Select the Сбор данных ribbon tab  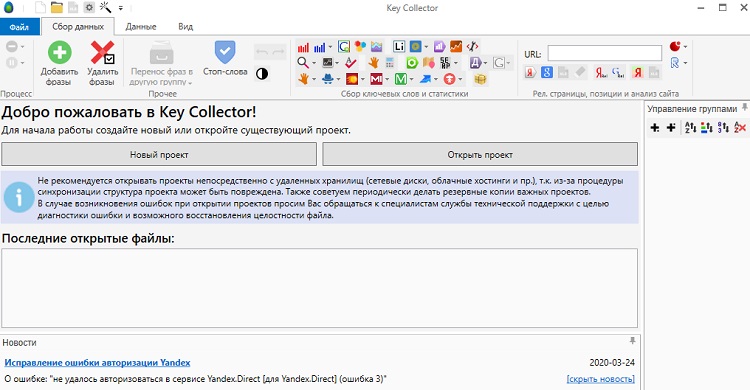(x=78, y=27)
